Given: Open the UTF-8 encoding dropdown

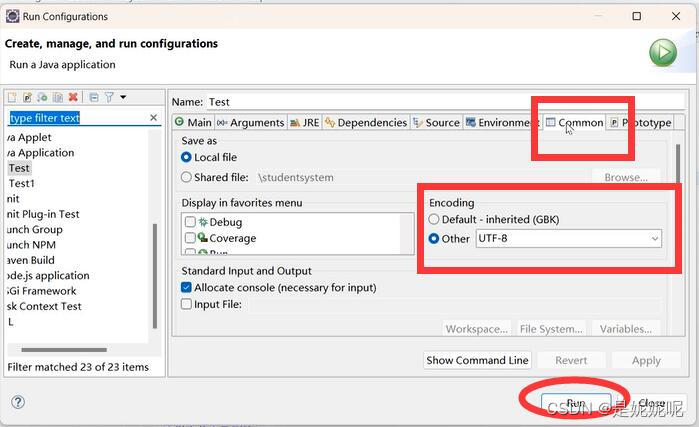Looking at the screenshot, I should click(x=654, y=239).
